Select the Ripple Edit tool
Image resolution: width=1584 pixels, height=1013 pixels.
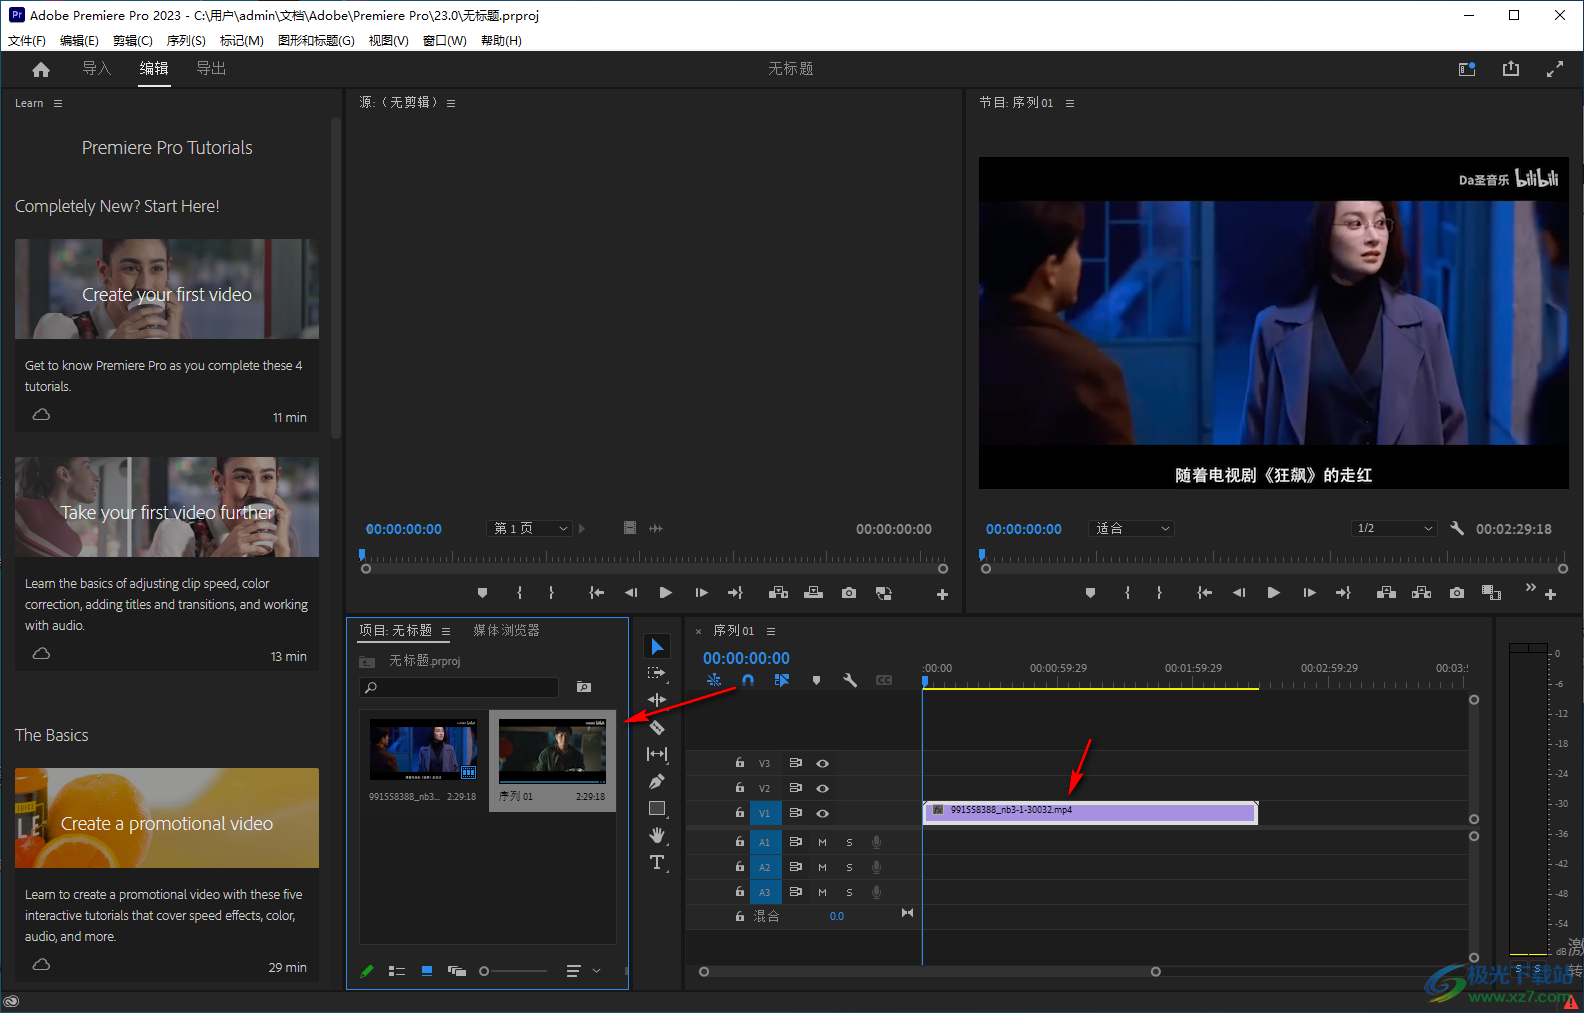point(657,699)
